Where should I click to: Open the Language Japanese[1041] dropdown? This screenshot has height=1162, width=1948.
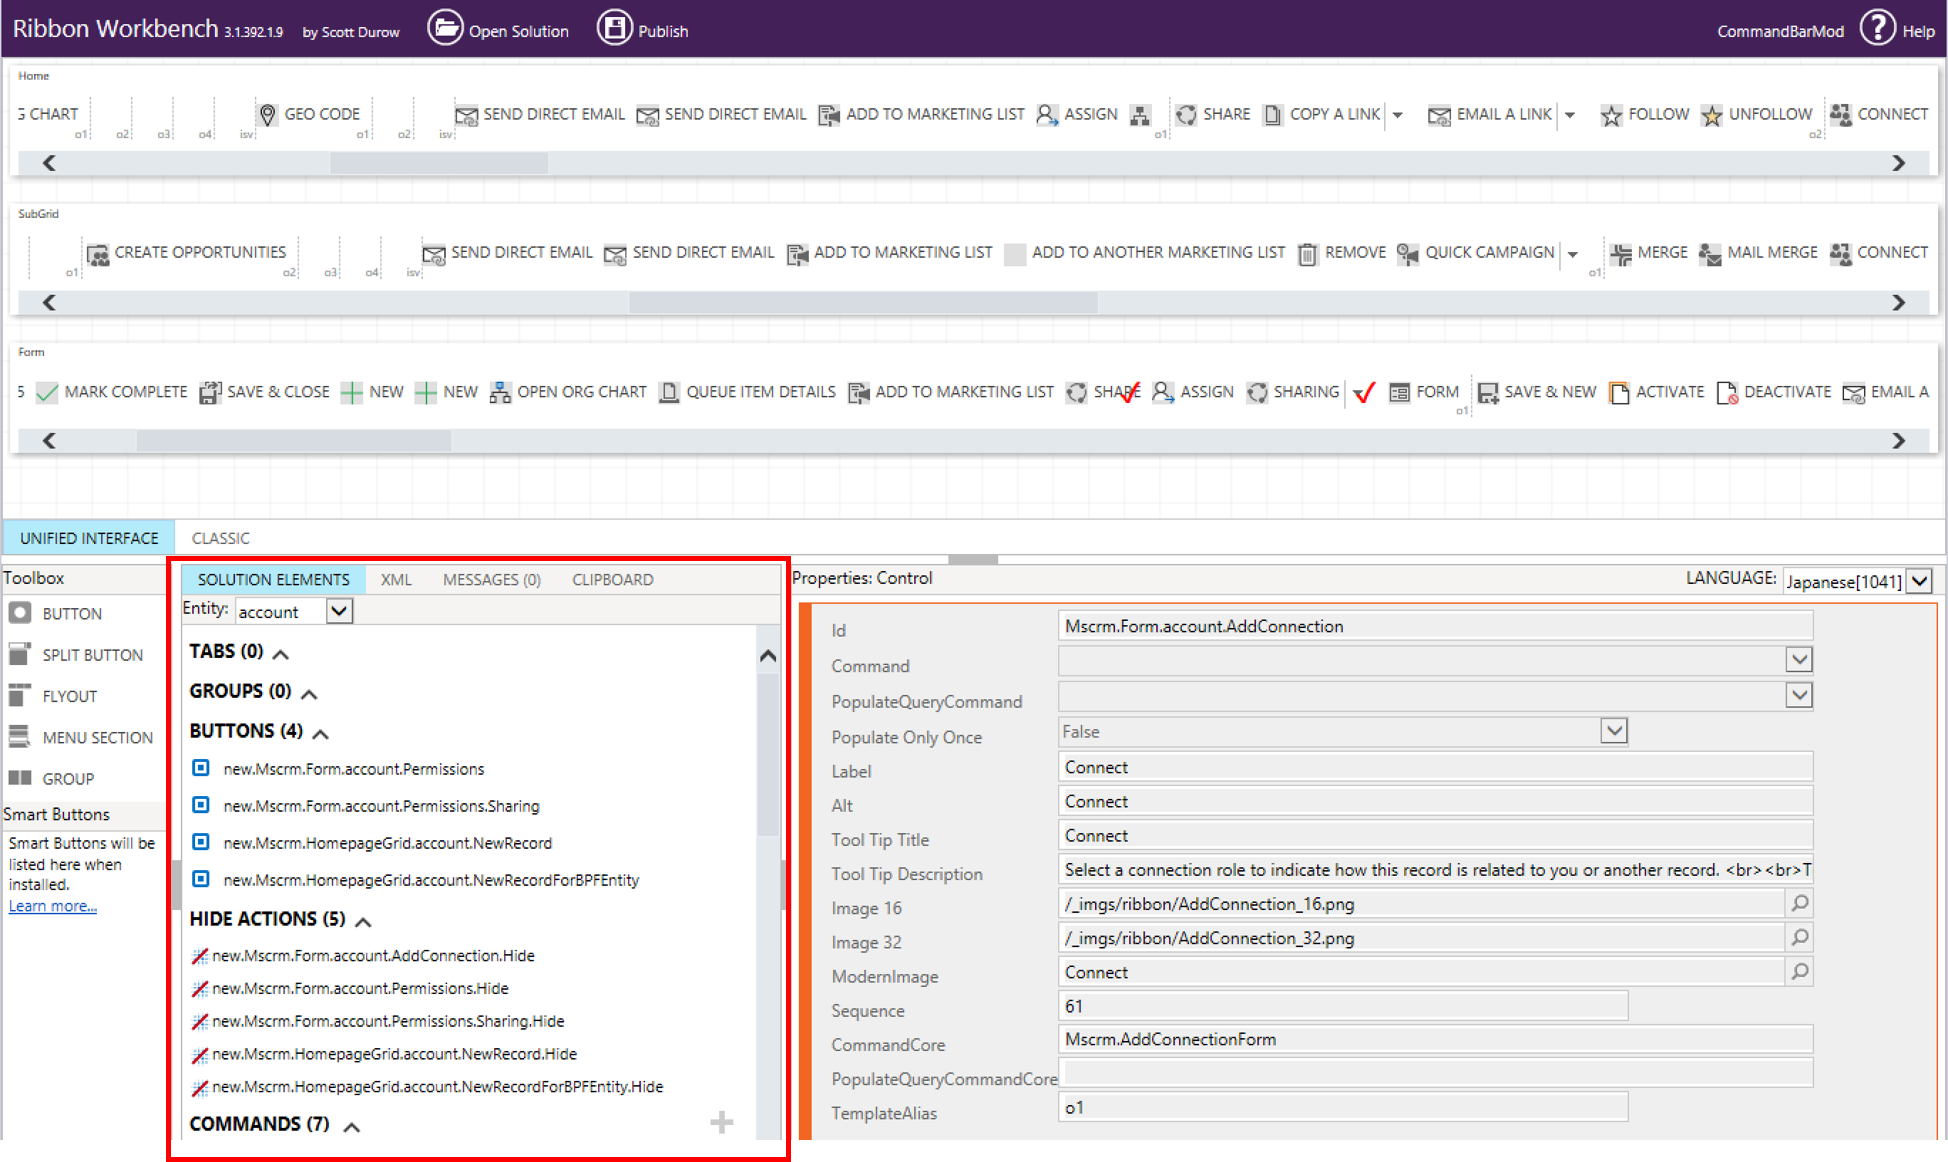[1919, 581]
